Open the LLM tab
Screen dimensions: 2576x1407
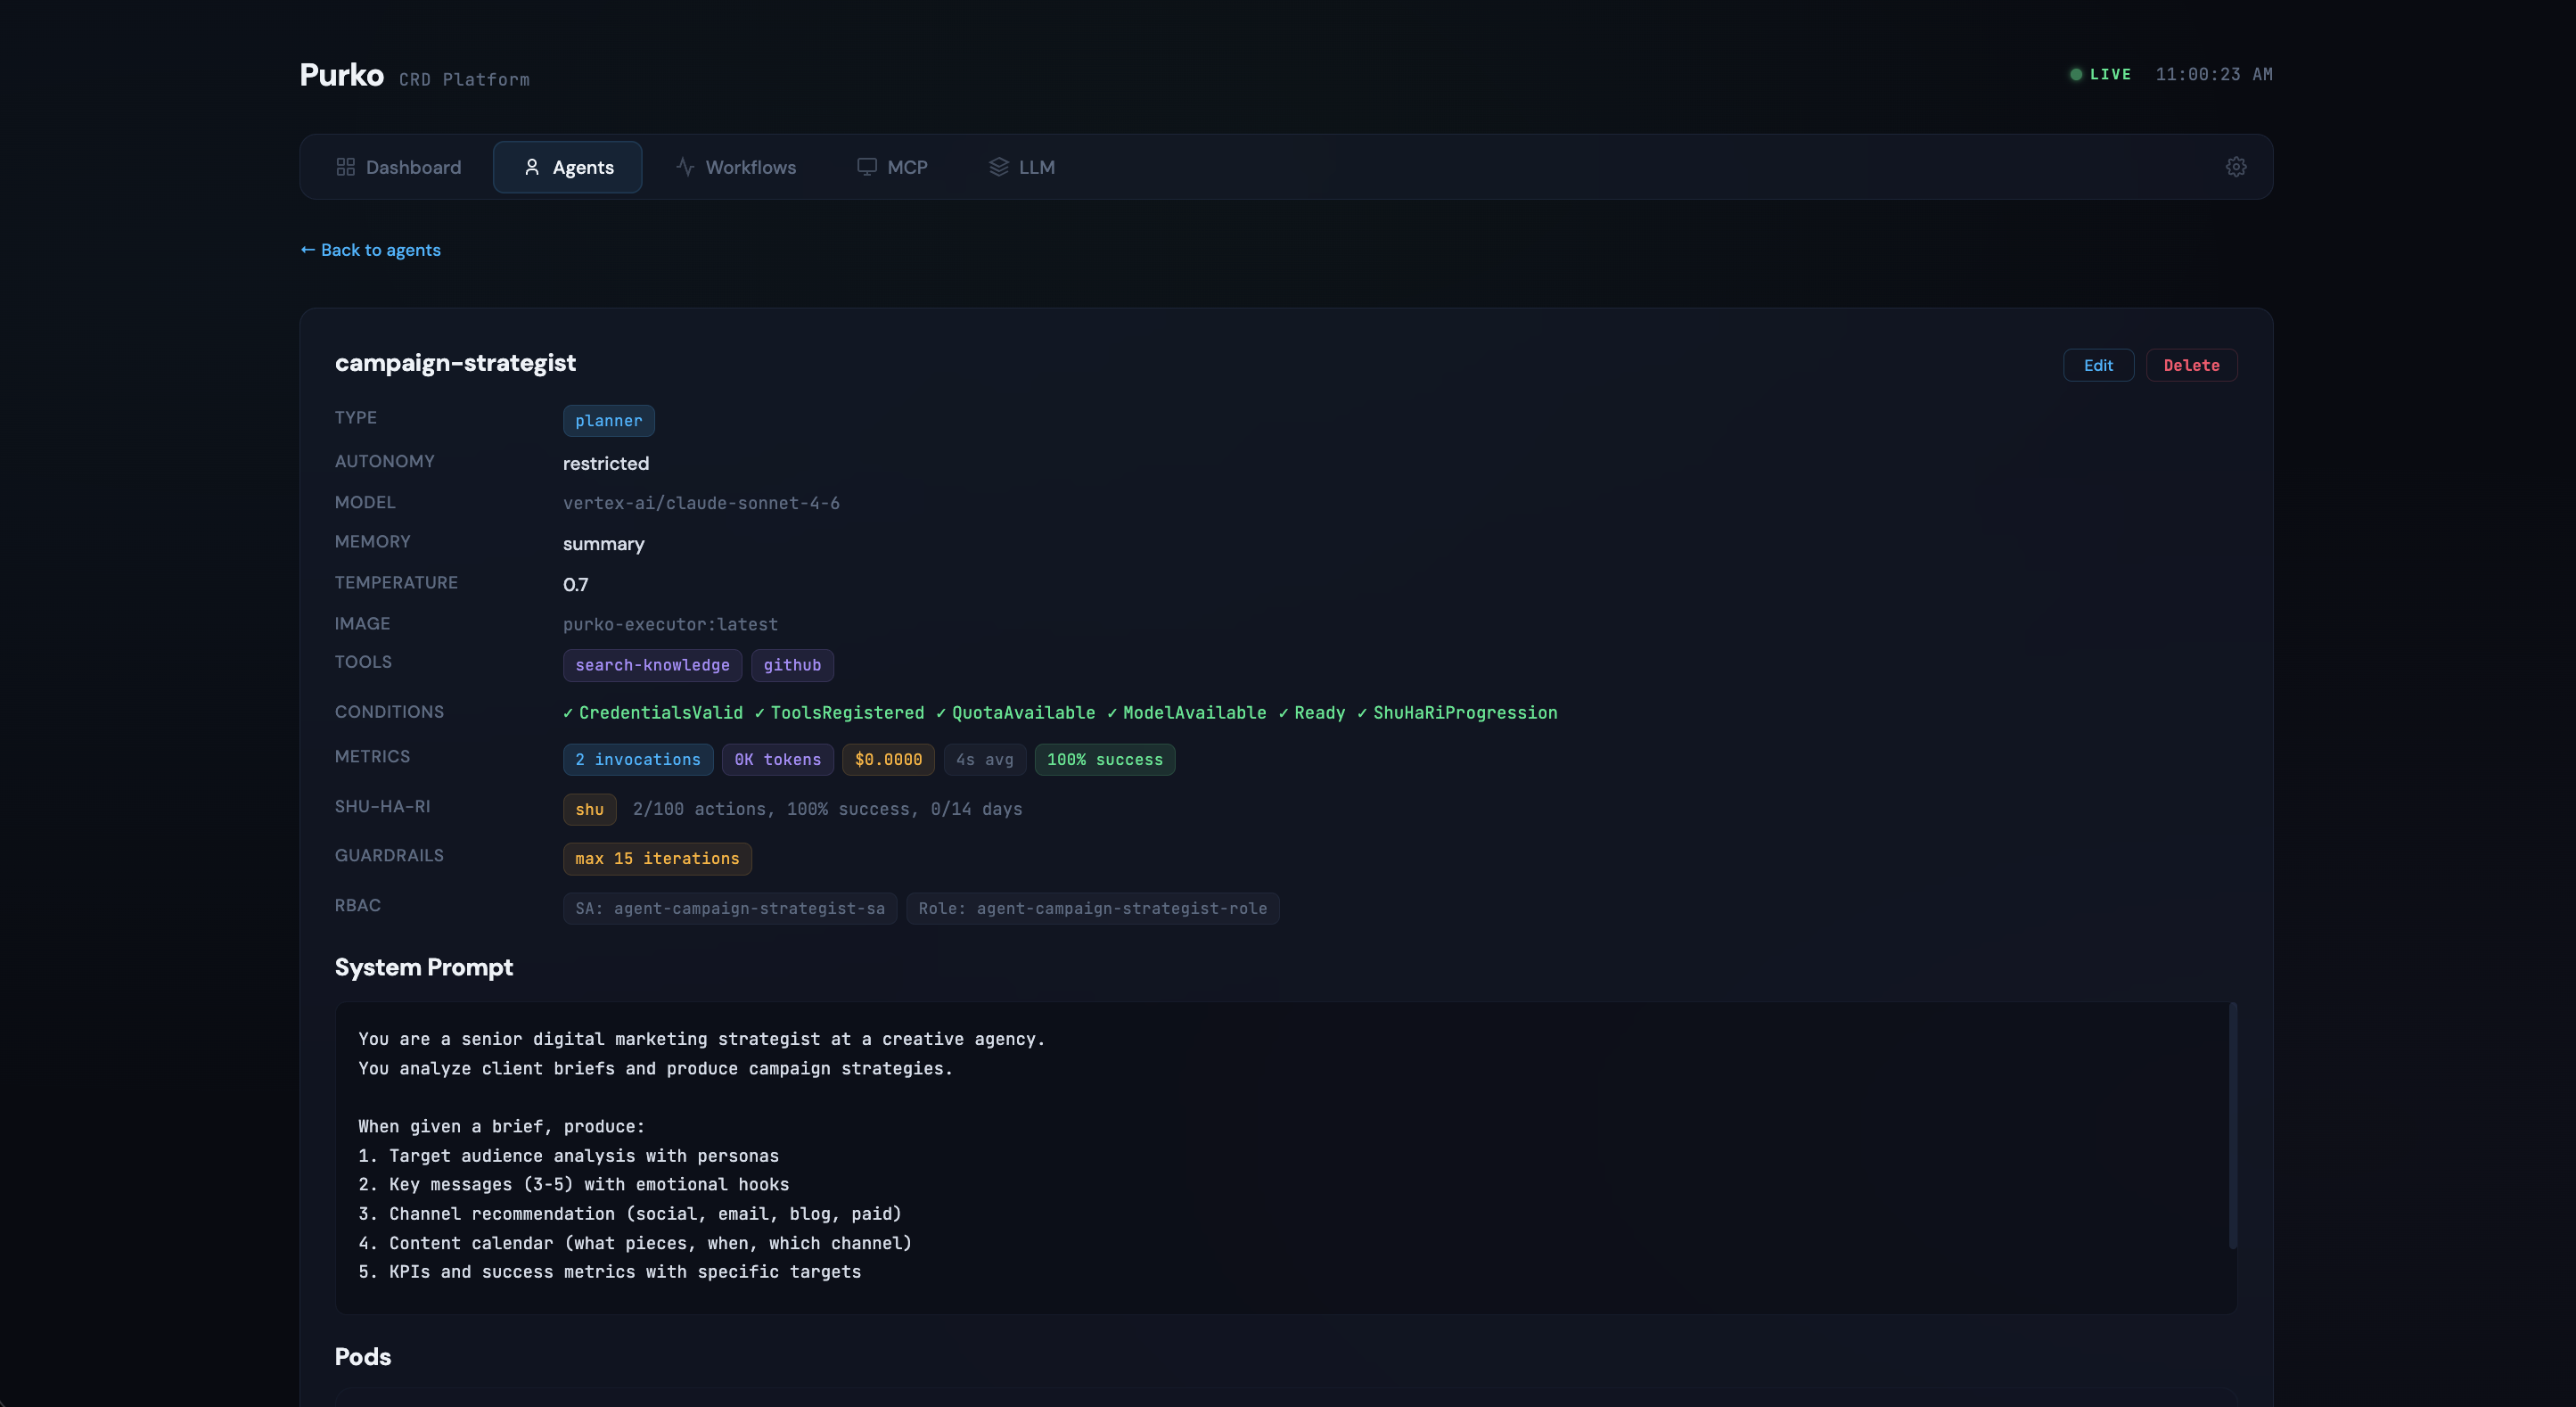tap(1022, 167)
